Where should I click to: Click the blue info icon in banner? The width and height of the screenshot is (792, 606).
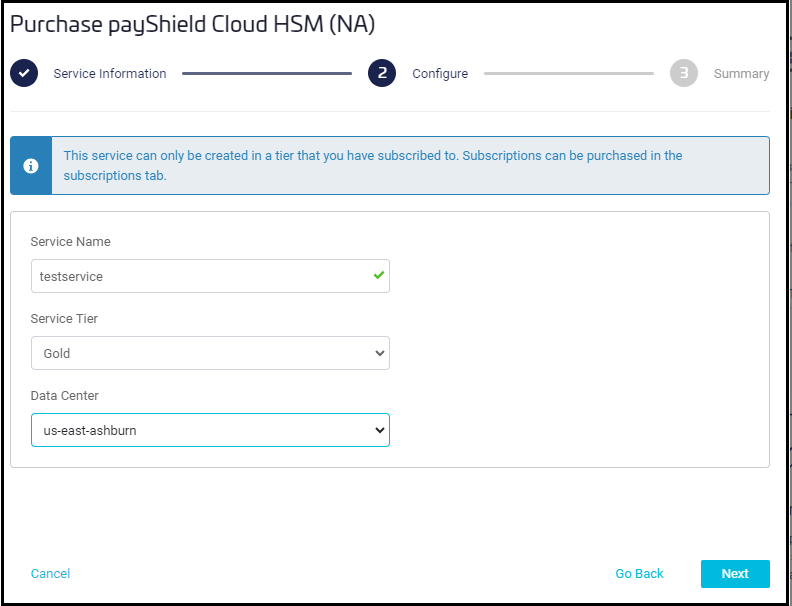click(31, 166)
